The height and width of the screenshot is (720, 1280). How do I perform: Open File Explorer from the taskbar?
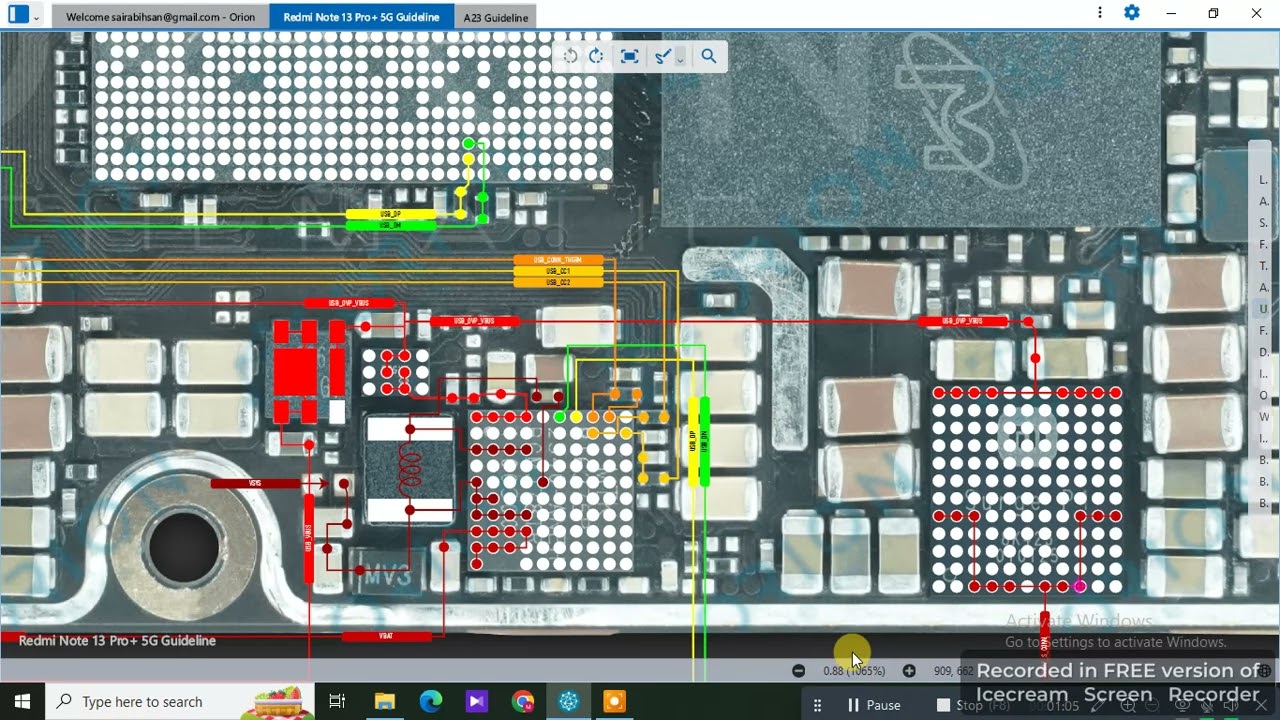pos(385,702)
